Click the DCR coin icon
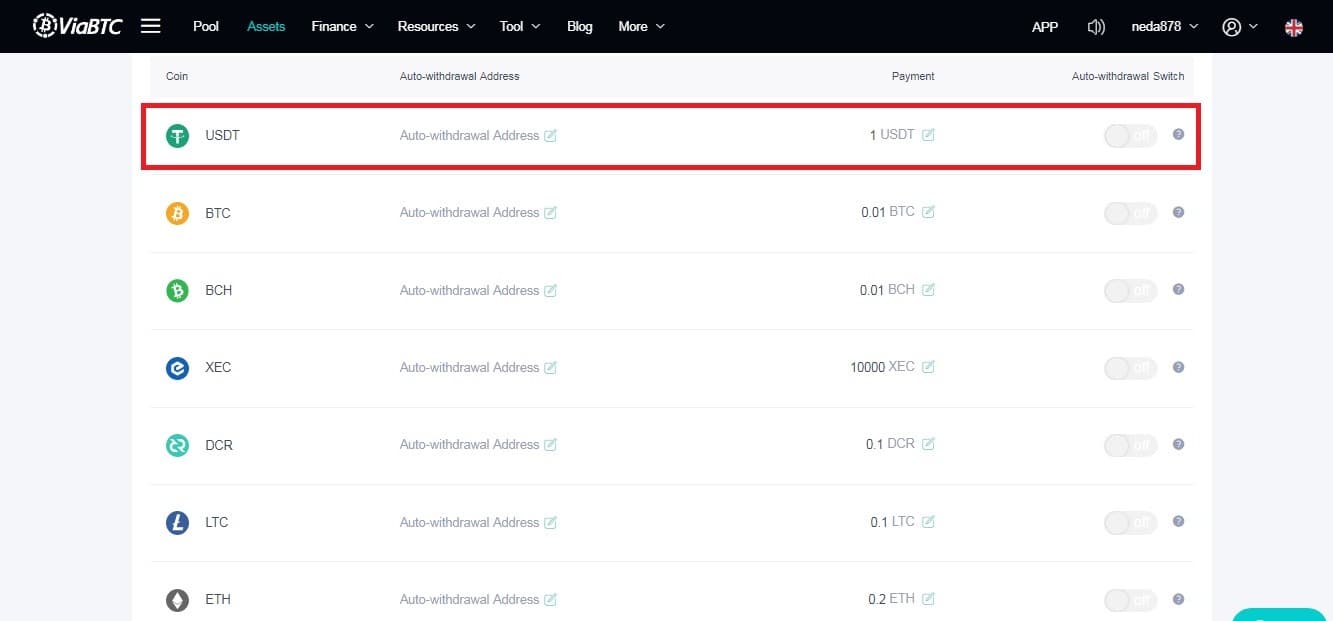 tap(177, 445)
